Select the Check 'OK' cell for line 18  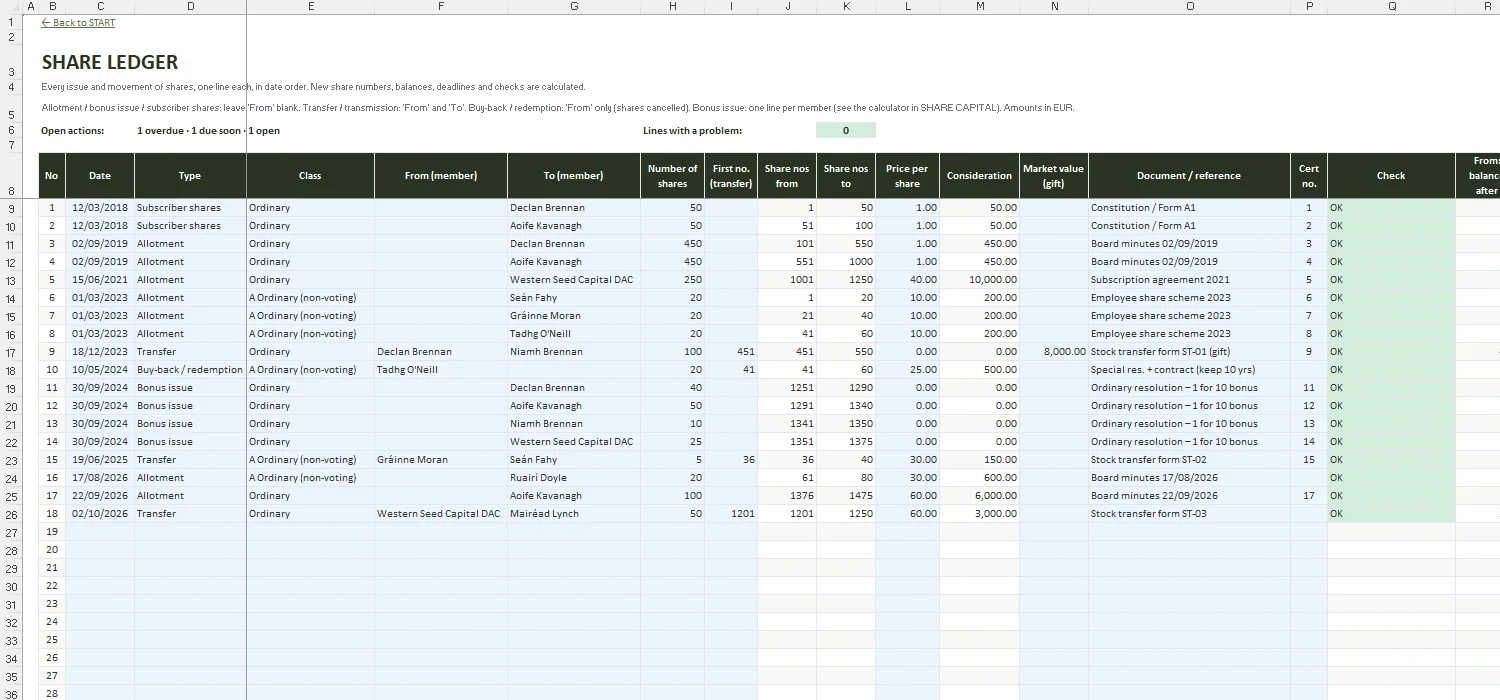click(x=1391, y=514)
